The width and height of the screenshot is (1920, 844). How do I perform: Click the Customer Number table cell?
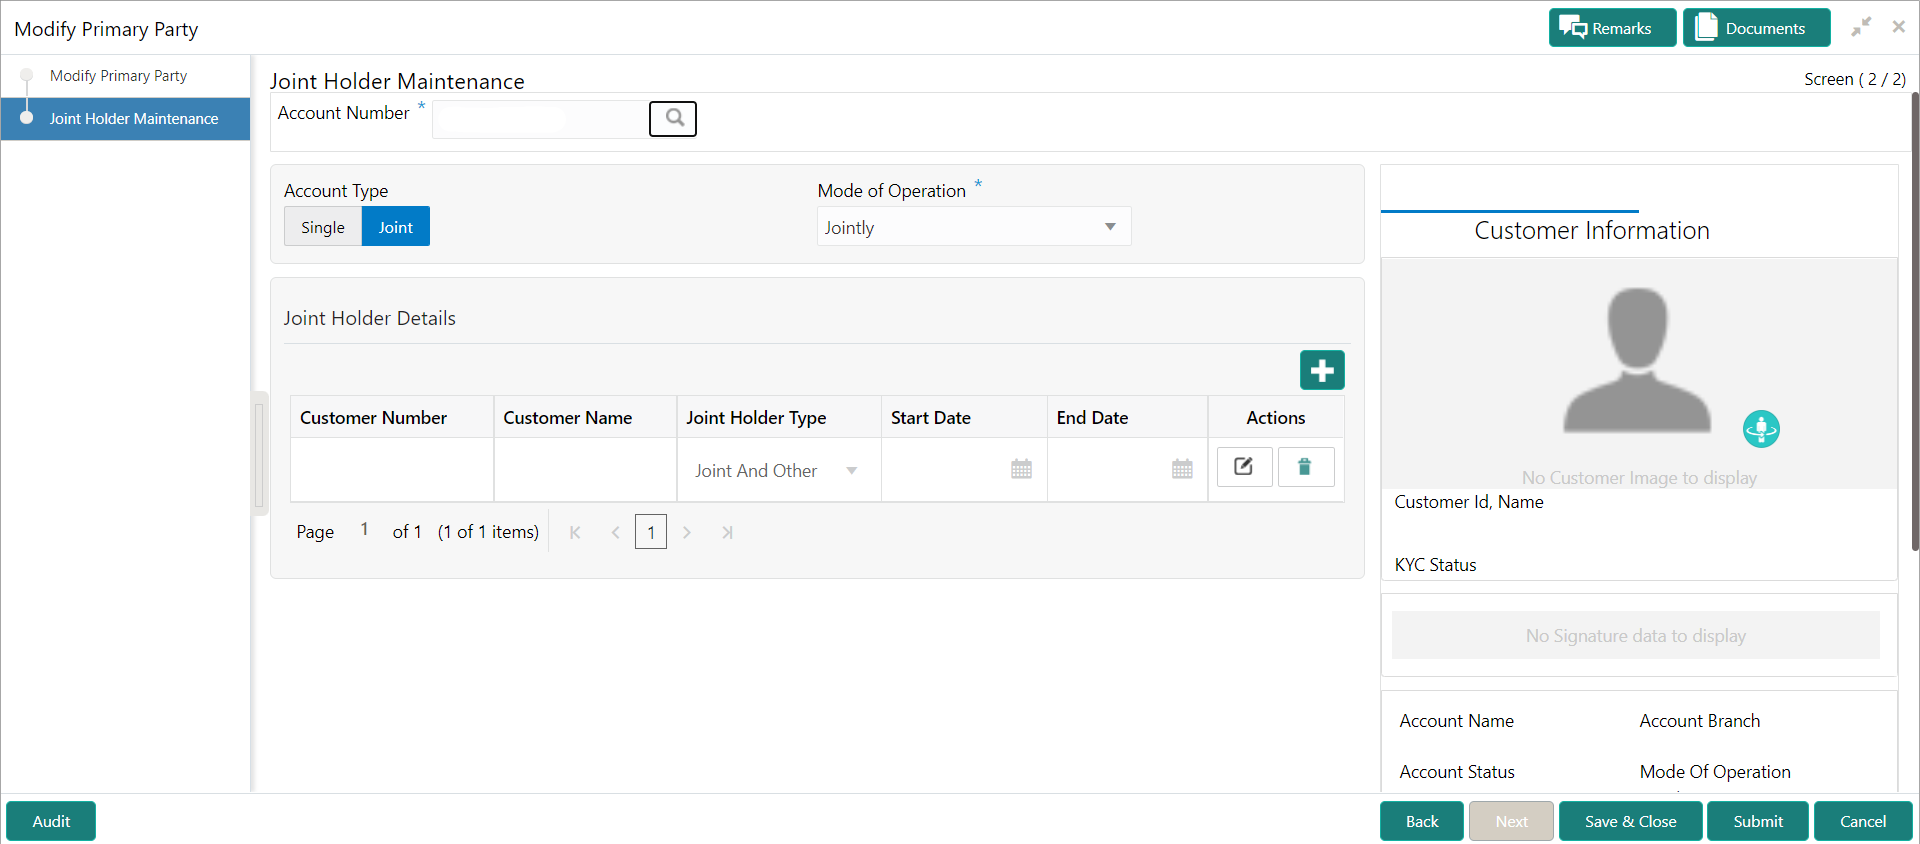pyautogui.click(x=392, y=470)
